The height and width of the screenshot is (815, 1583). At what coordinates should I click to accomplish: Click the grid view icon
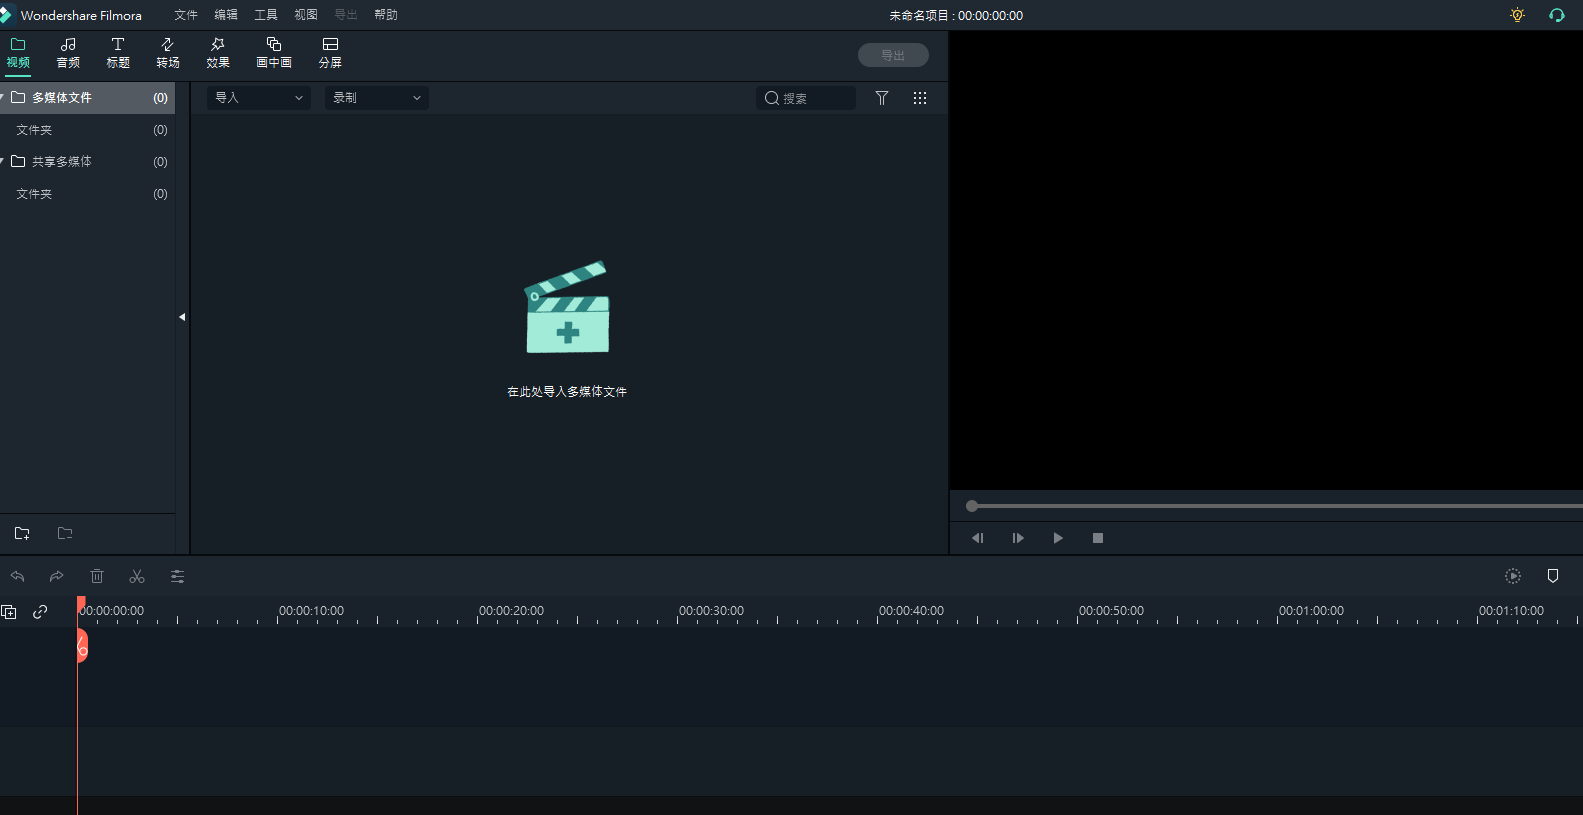[x=920, y=98]
